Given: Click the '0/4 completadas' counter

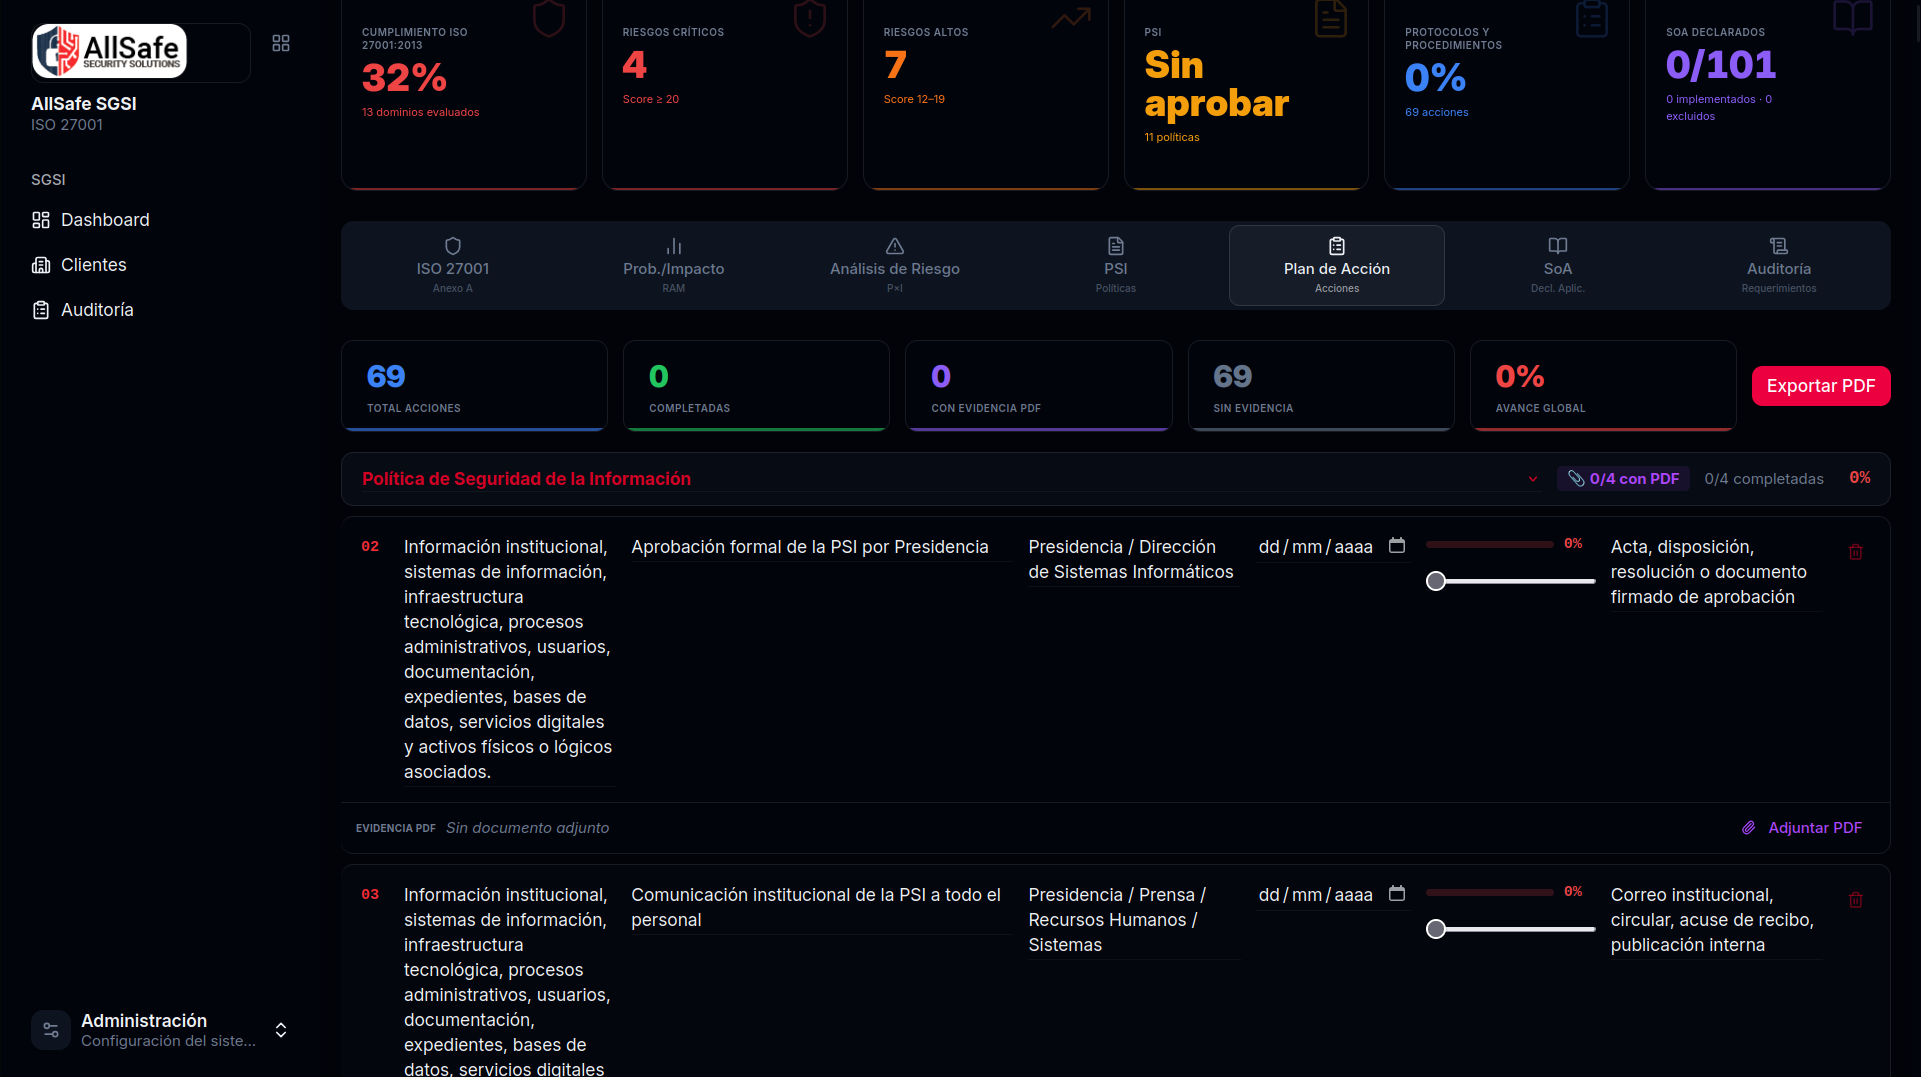Looking at the screenshot, I should coord(1764,479).
